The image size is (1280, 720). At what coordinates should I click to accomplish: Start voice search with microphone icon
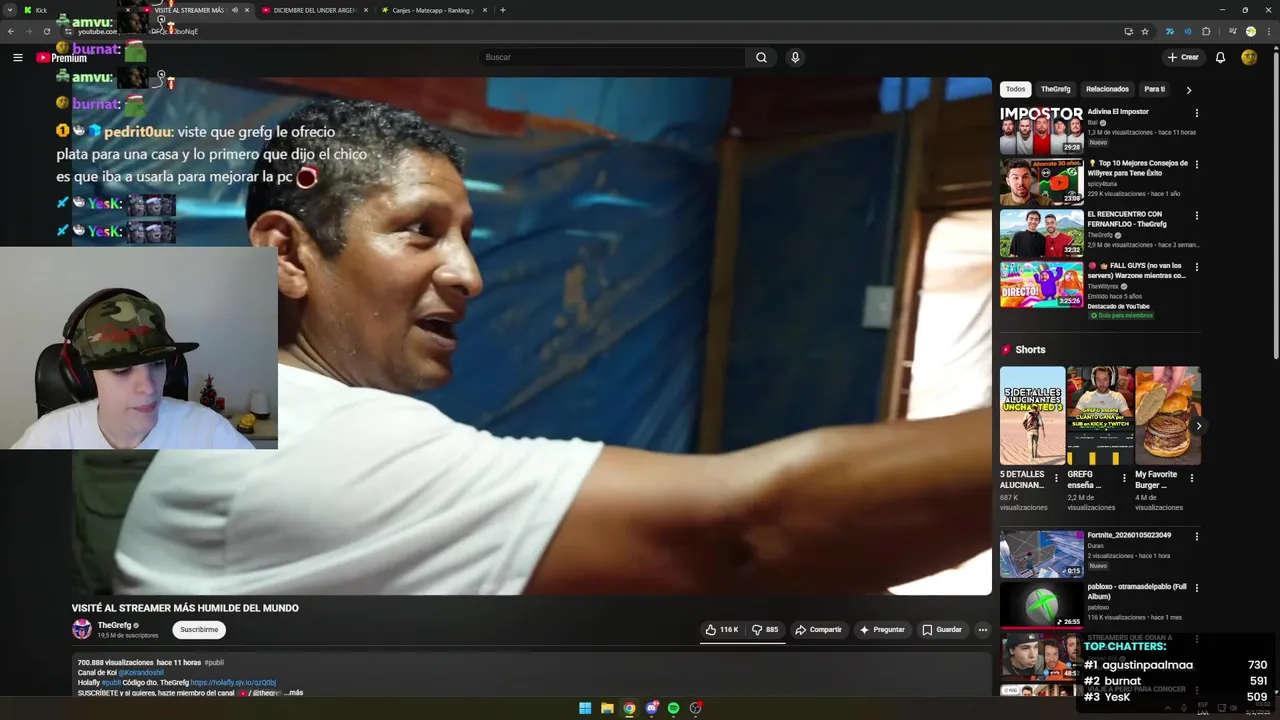point(795,57)
